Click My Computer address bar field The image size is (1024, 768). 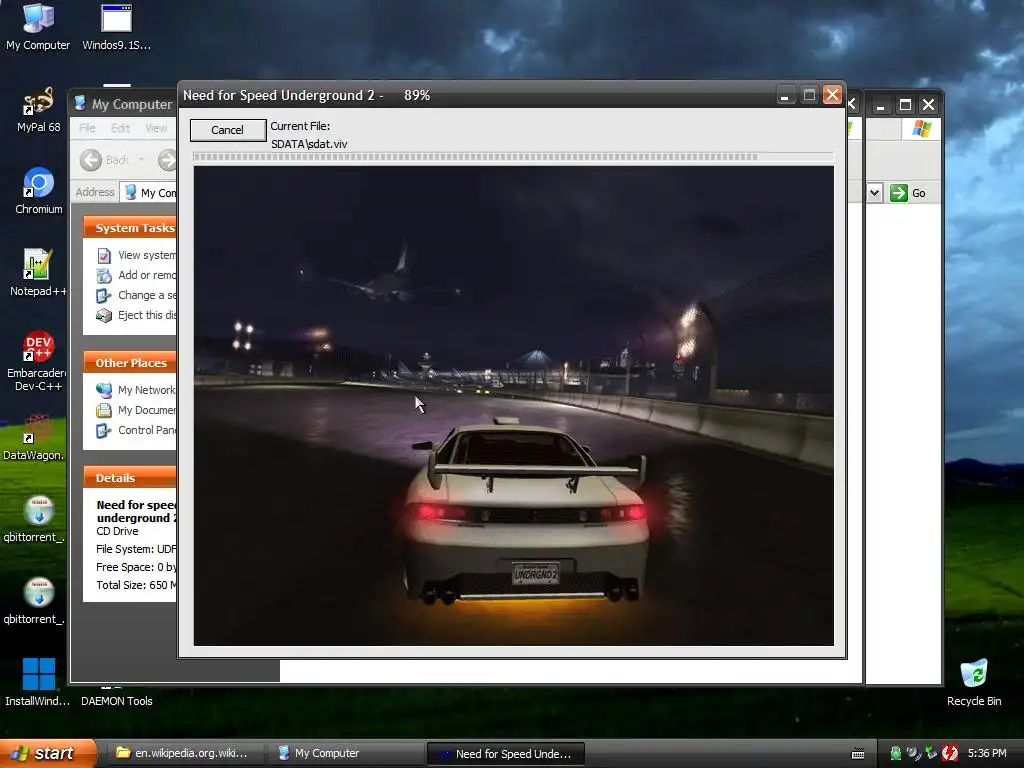coord(149,193)
